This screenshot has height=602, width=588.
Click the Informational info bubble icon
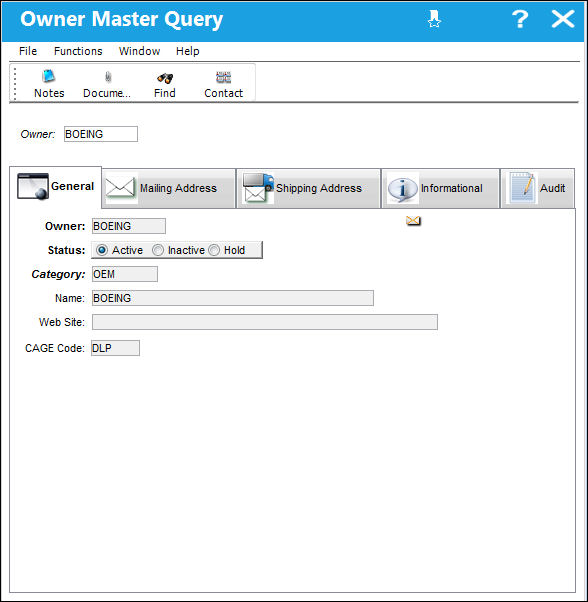(x=402, y=189)
